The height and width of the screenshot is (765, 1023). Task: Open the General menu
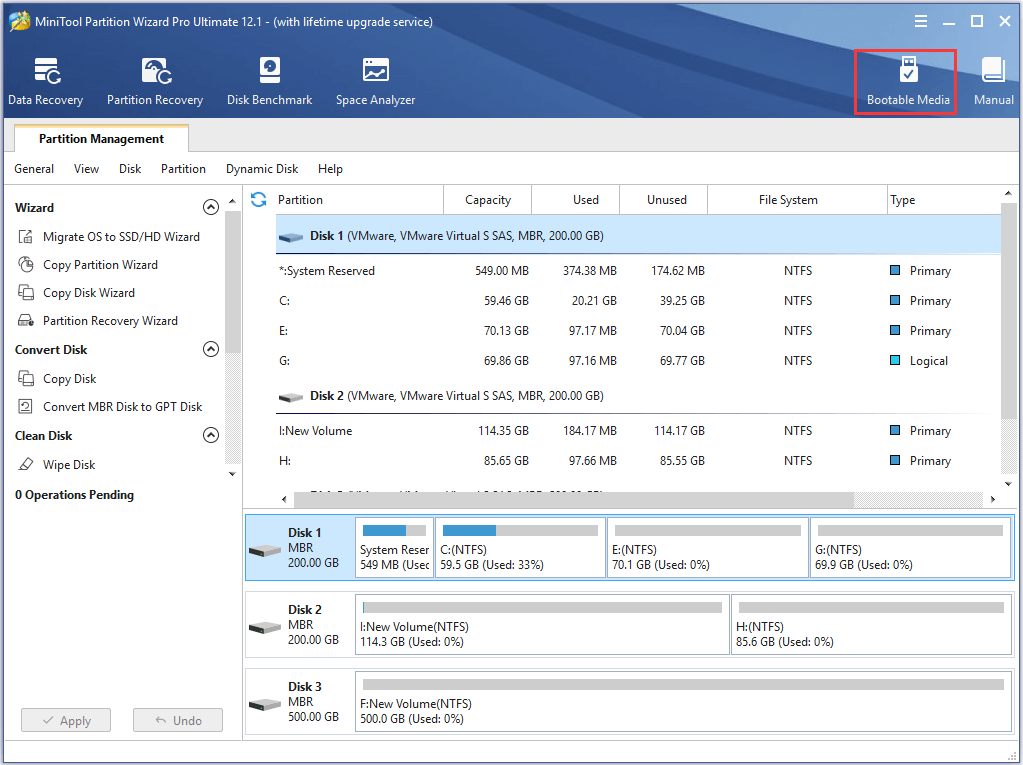click(34, 169)
